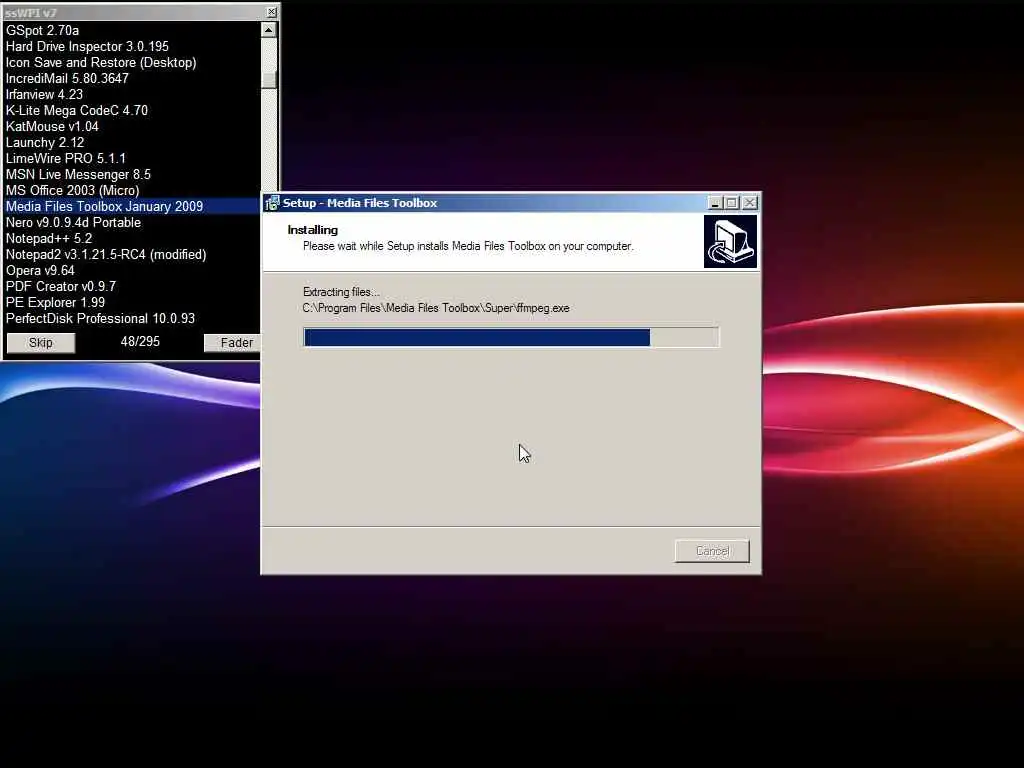Viewport: 1024px width, 768px height.
Task: Select LimeWire PRO 5.1.1 entry
Action: tap(133, 159)
